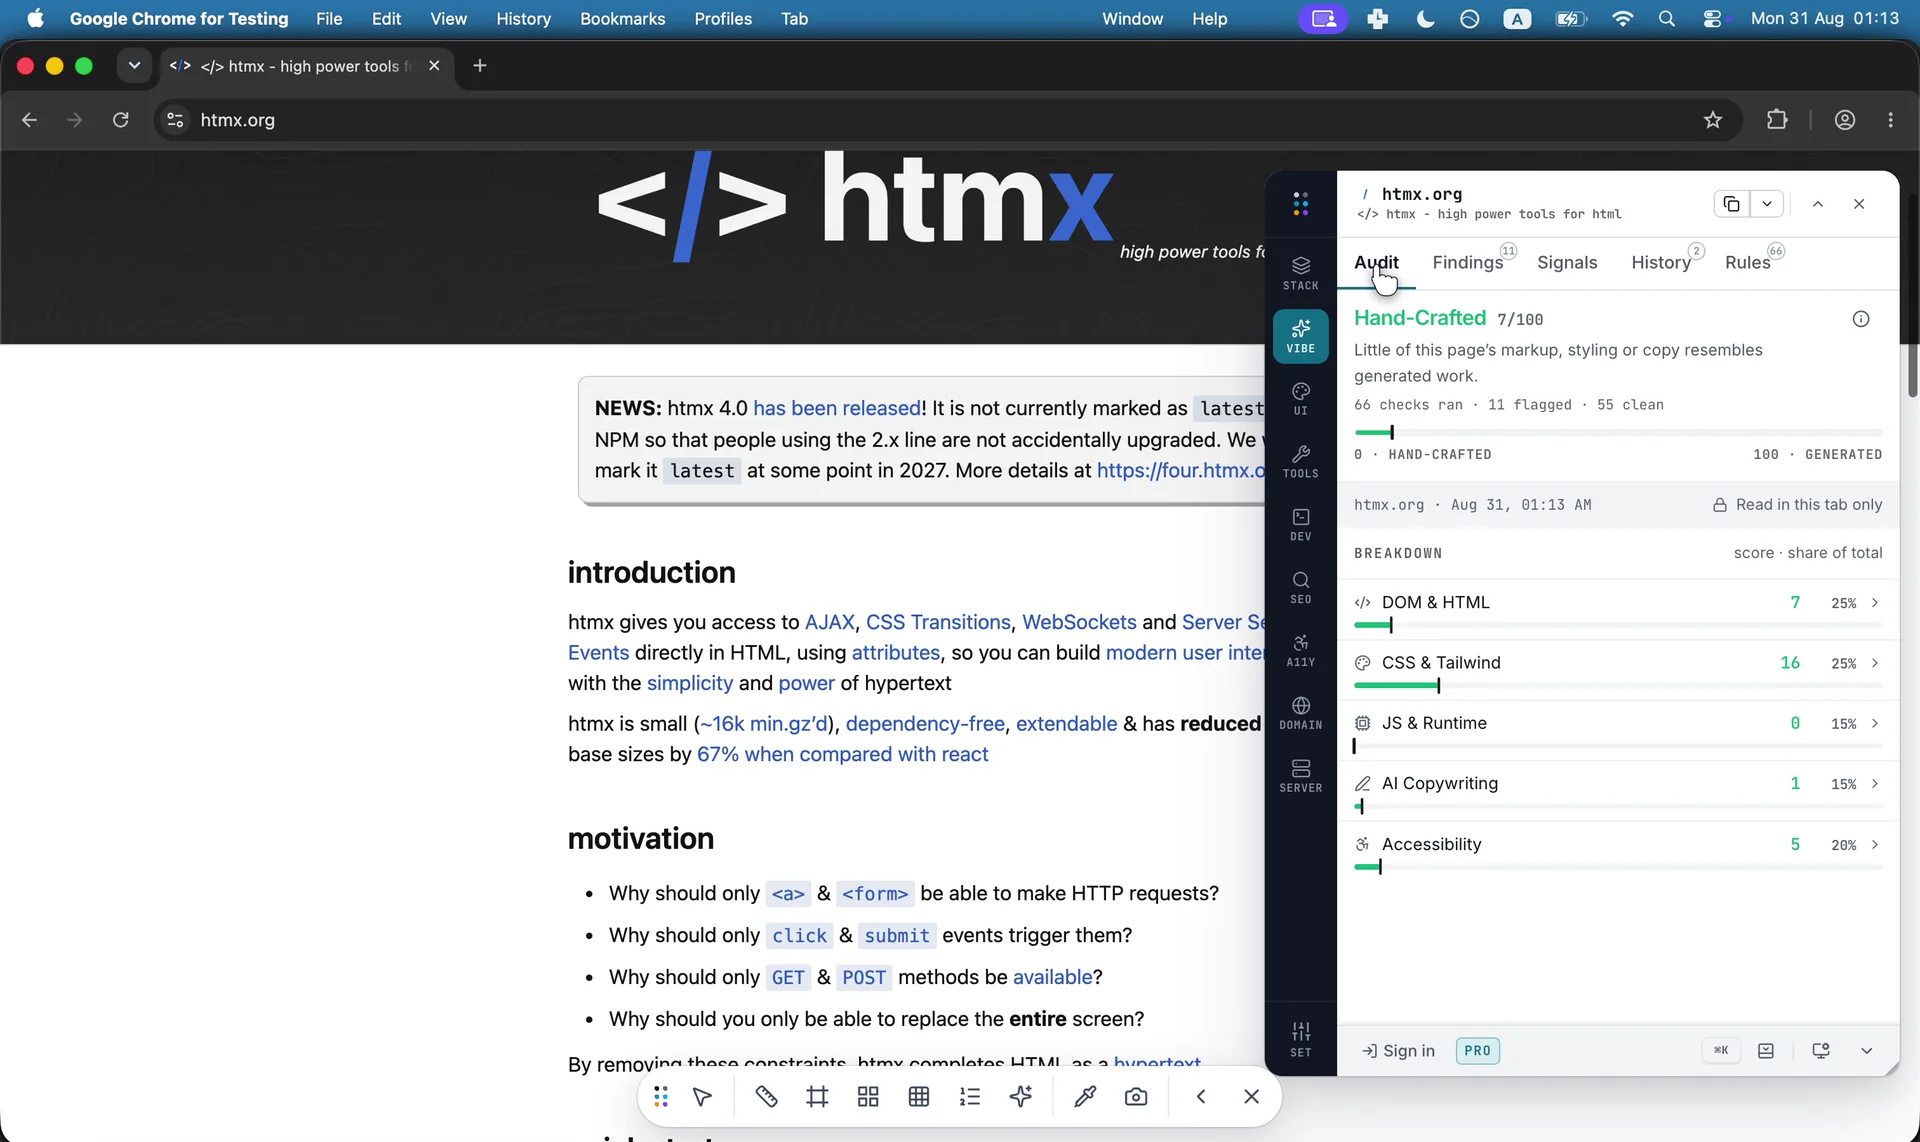
Task: Close the floating toolbar
Action: click(1251, 1097)
